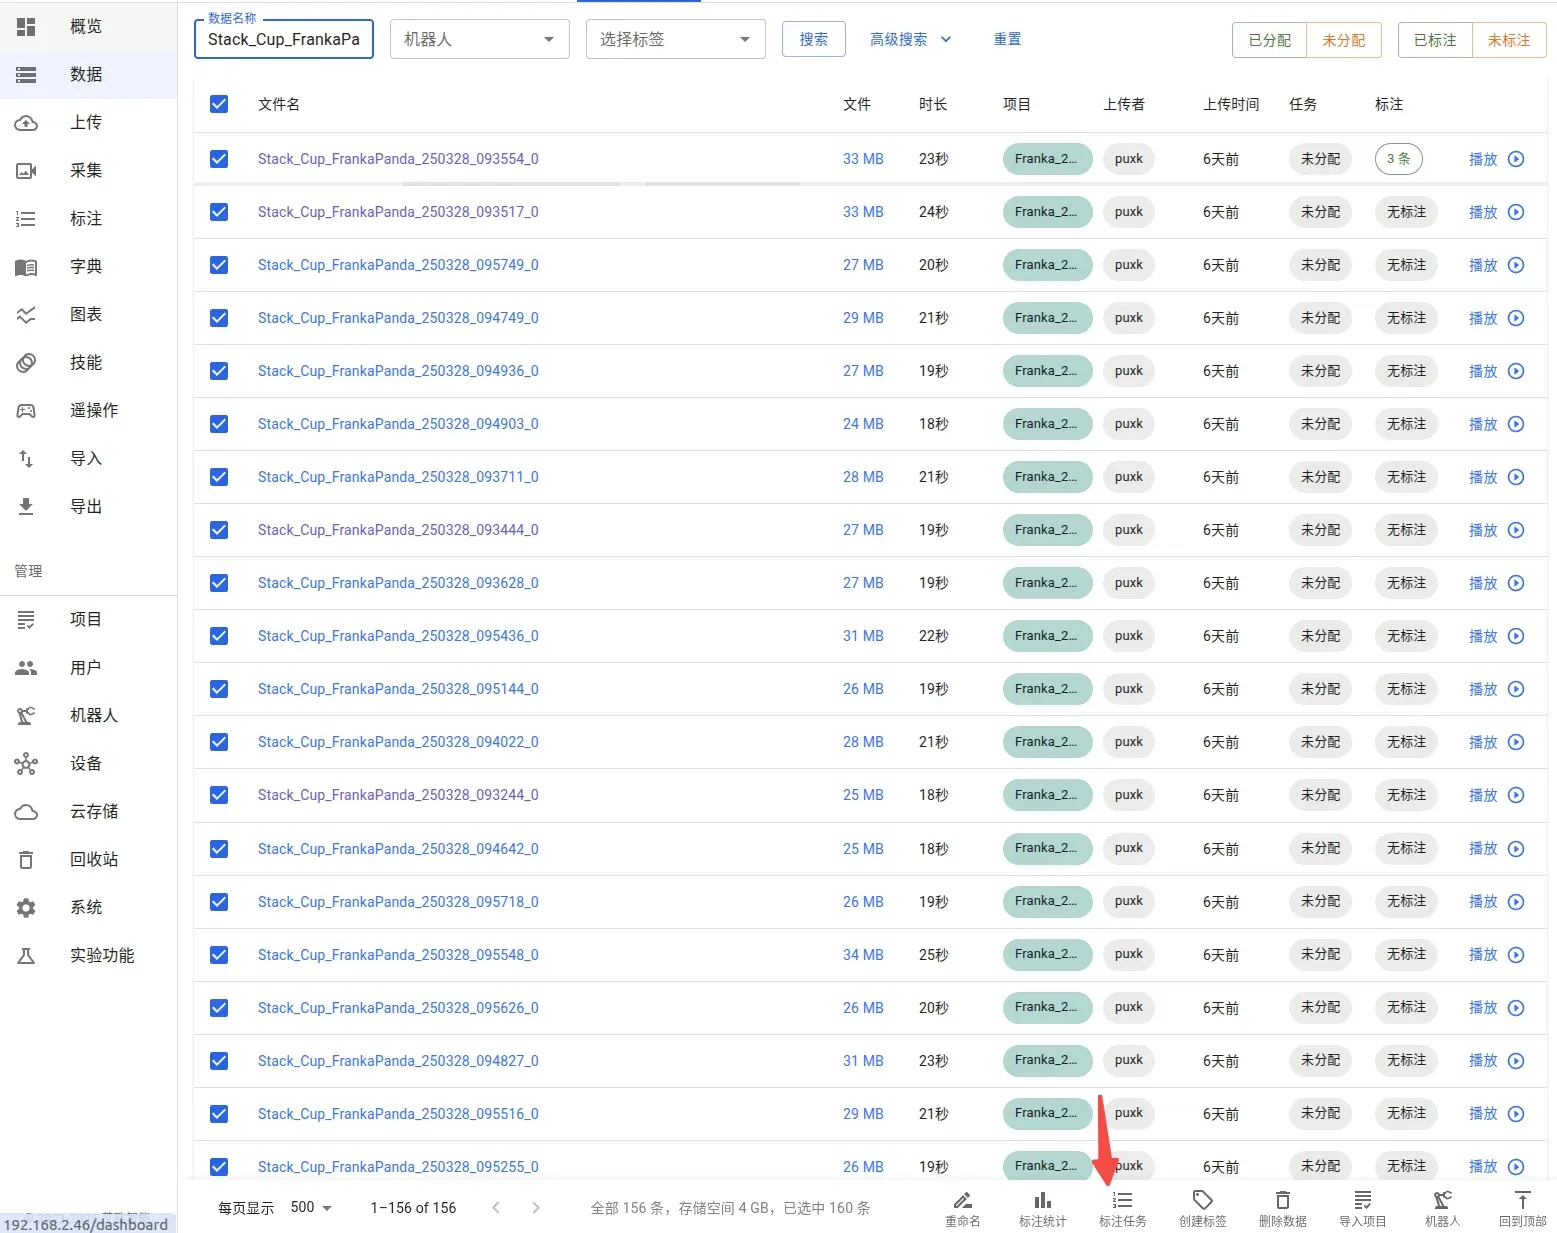Click the 导入项目 icon
Viewport: 1557px width, 1233px height.
1362,1200
